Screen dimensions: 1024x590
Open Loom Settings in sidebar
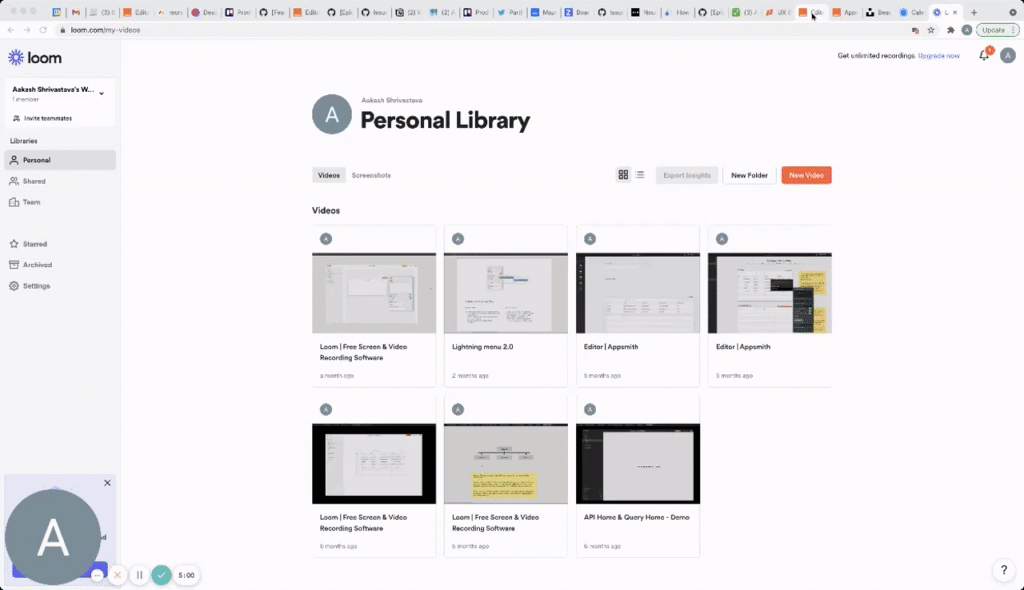pos(59,286)
